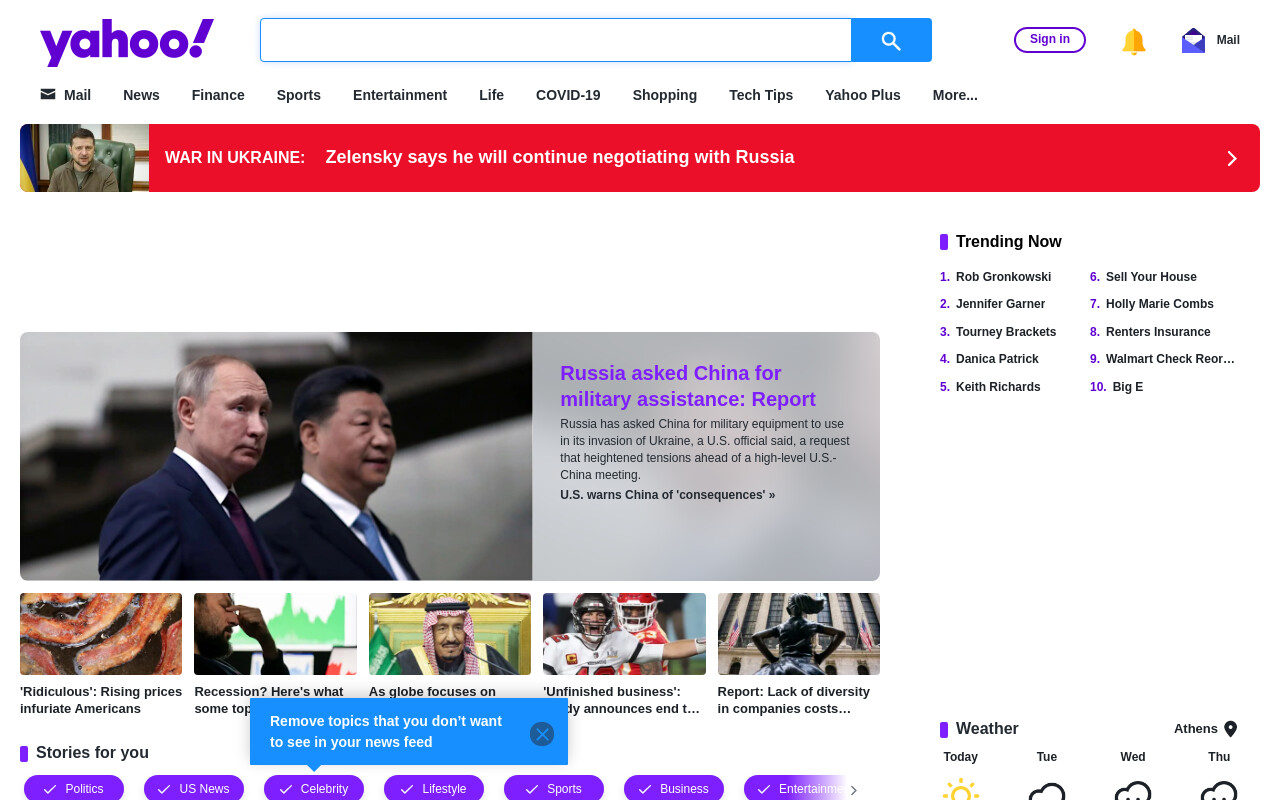Click the small envelope icon in the nav bar
The height and width of the screenshot is (800, 1280).
click(48, 94)
